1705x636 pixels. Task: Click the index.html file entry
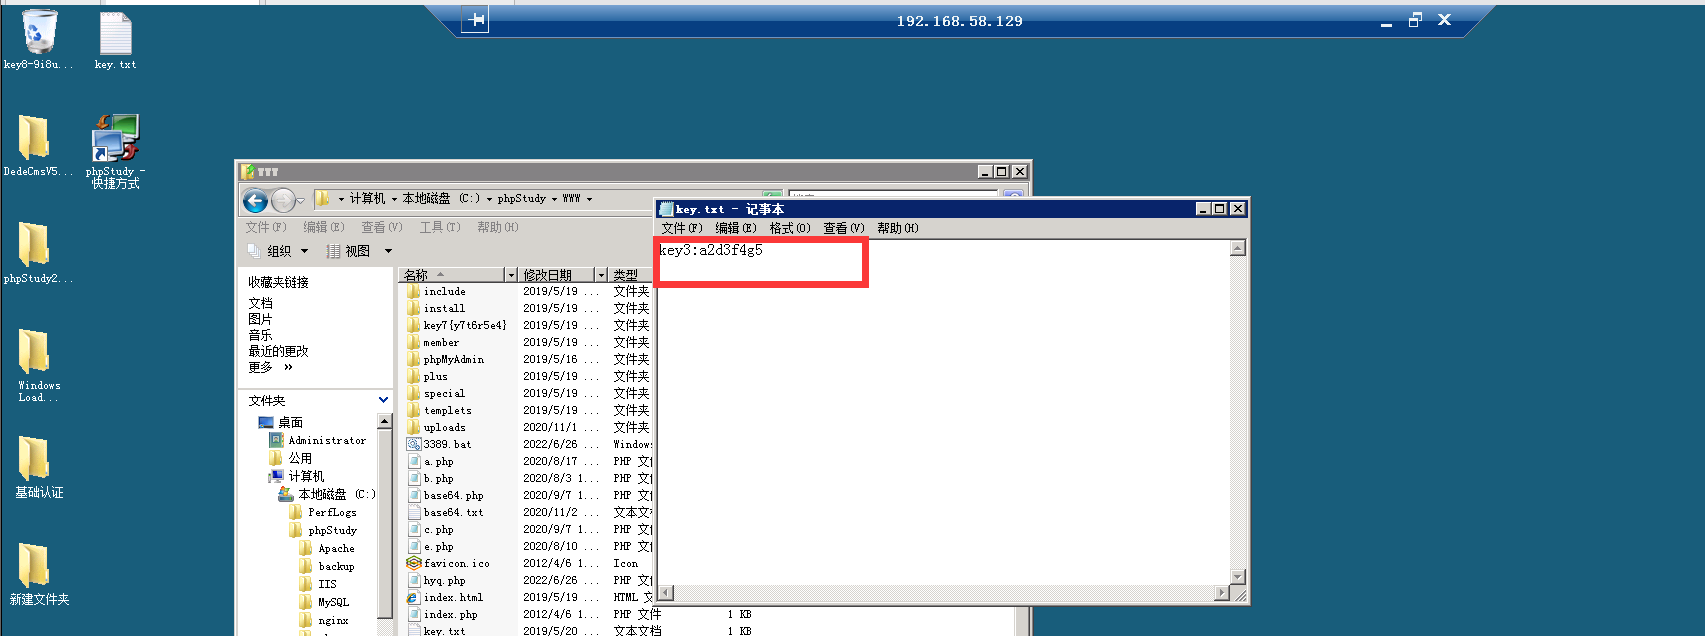[x=452, y=597]
